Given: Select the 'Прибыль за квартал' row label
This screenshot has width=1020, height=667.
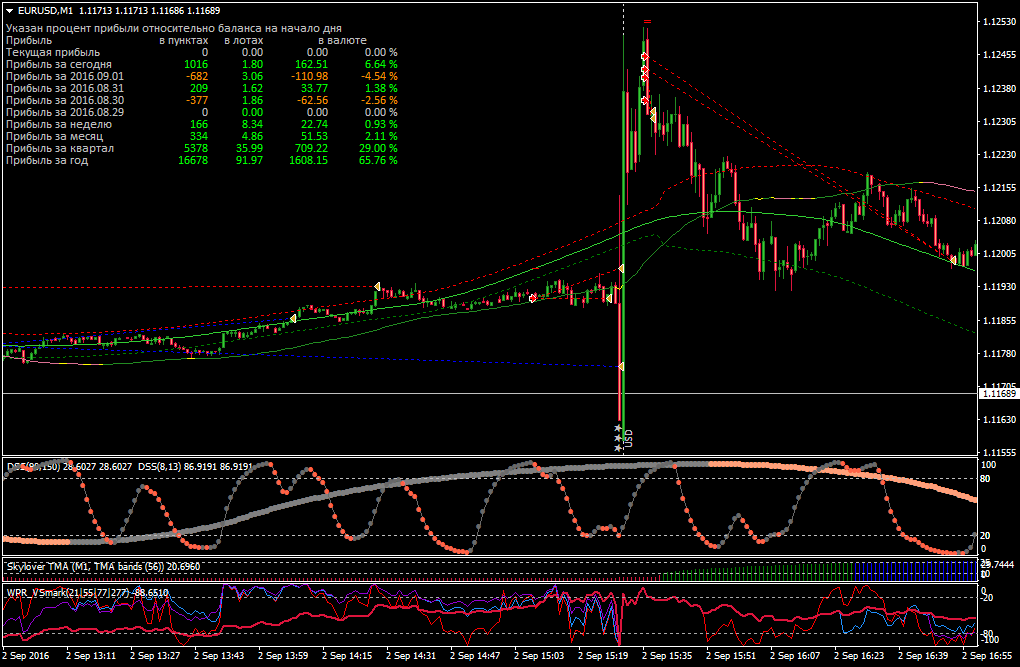Looking at the screenshot, I should (60, 148).
